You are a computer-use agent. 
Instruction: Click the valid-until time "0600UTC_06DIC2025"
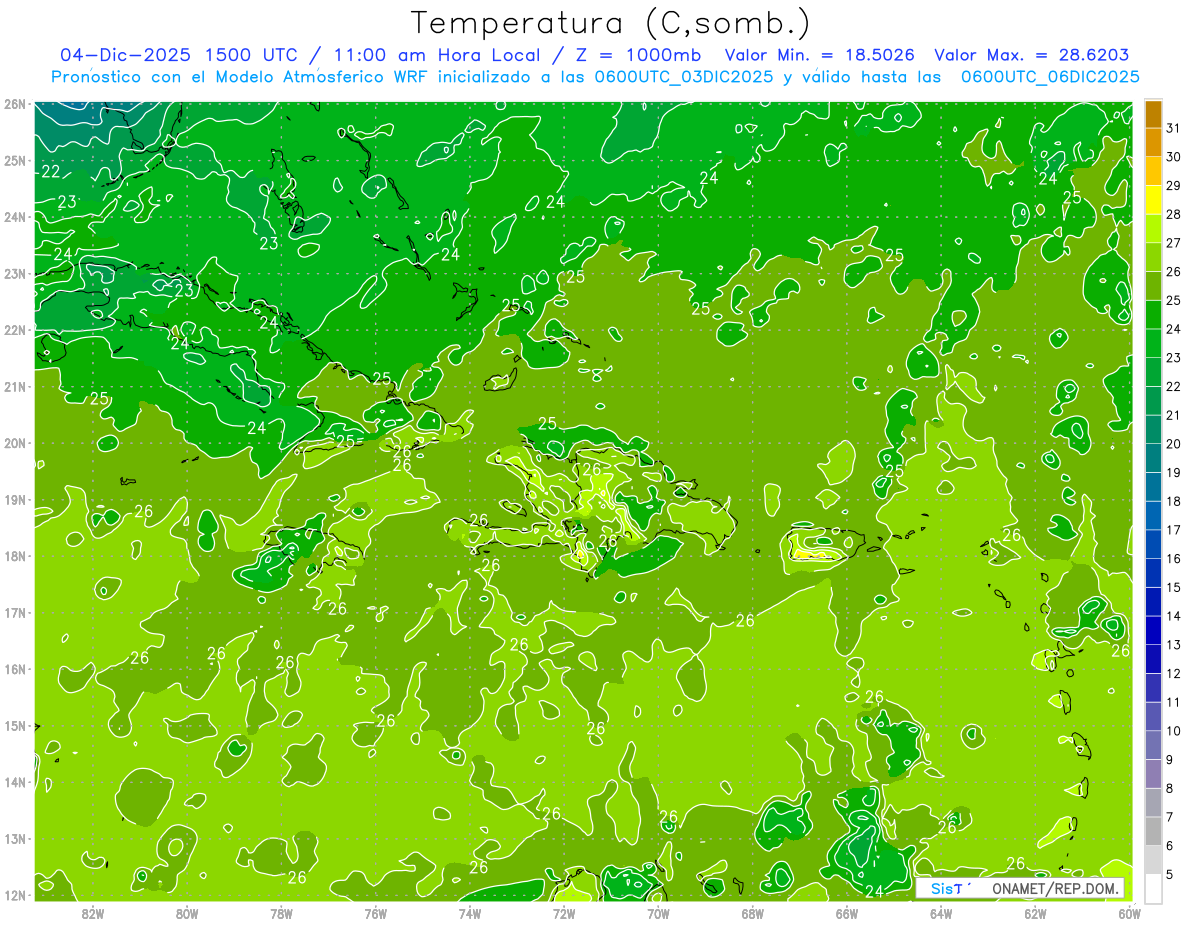1050,76
